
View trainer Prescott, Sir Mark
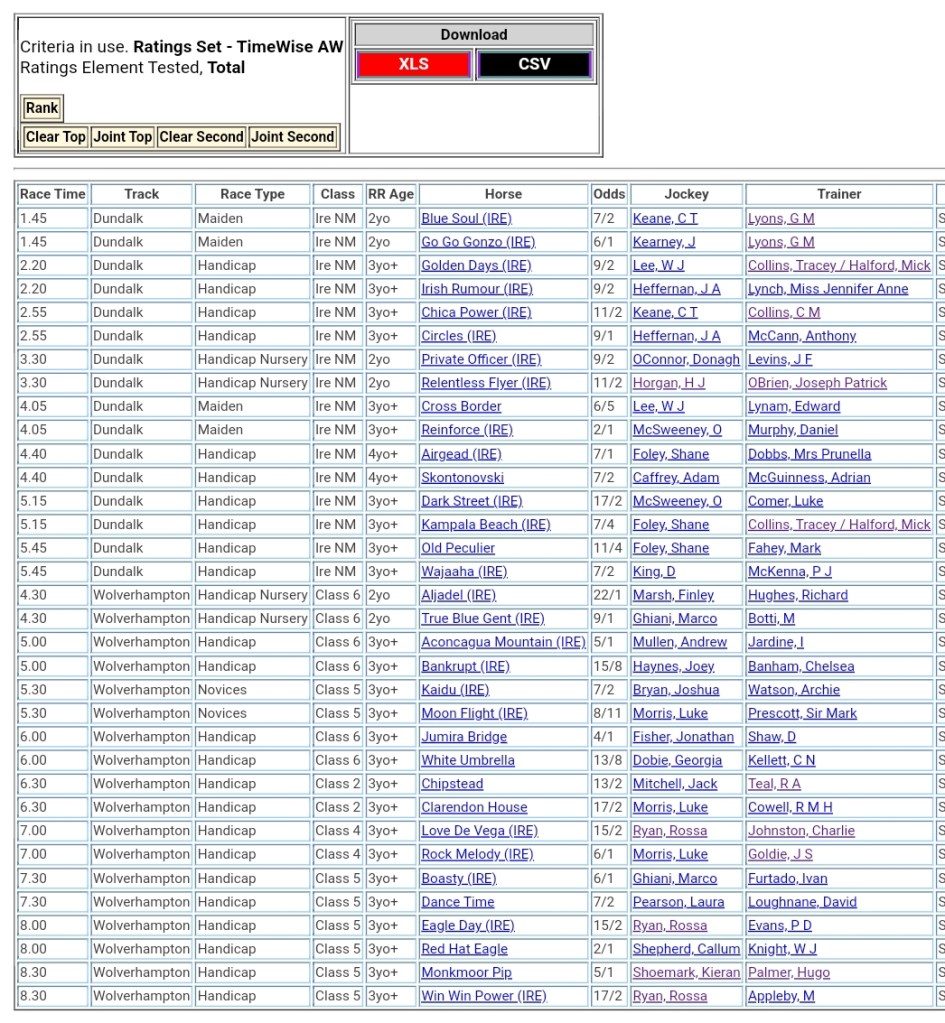tap(802, 714)
